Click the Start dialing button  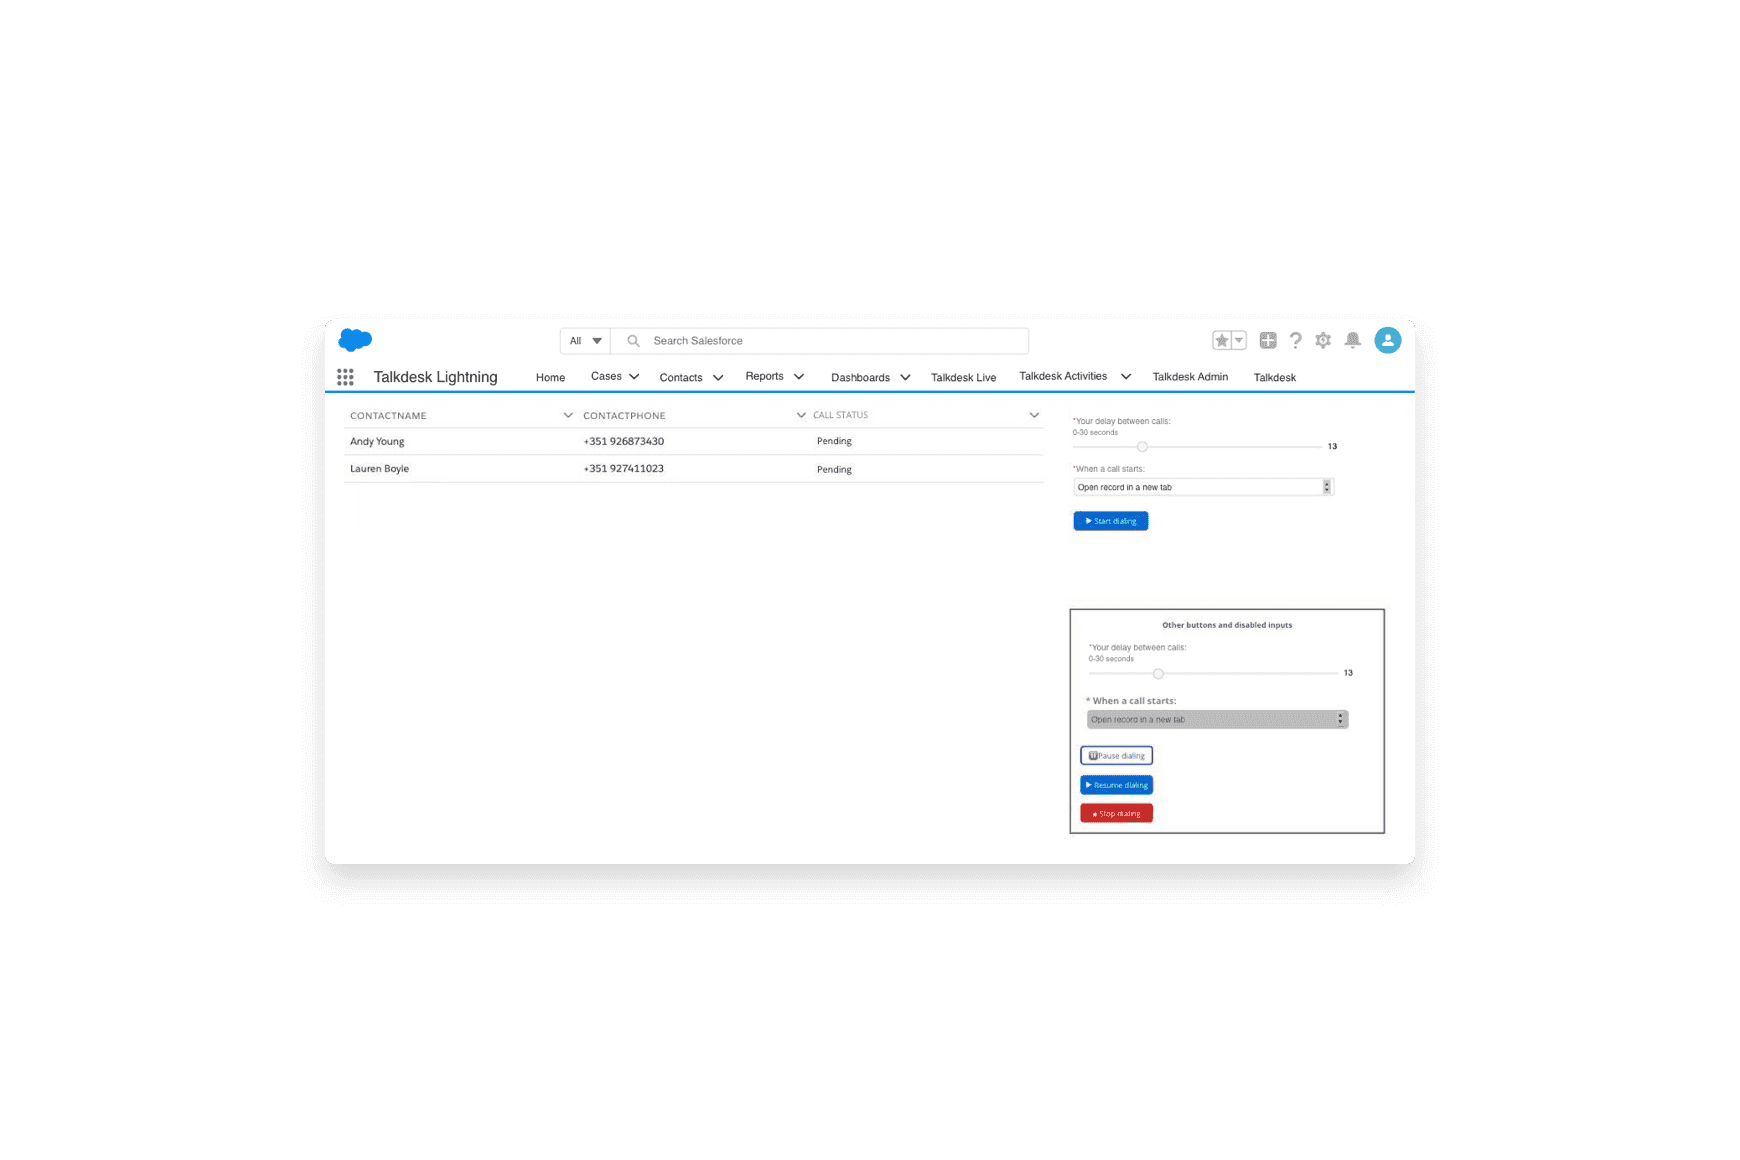point(1110,520)
